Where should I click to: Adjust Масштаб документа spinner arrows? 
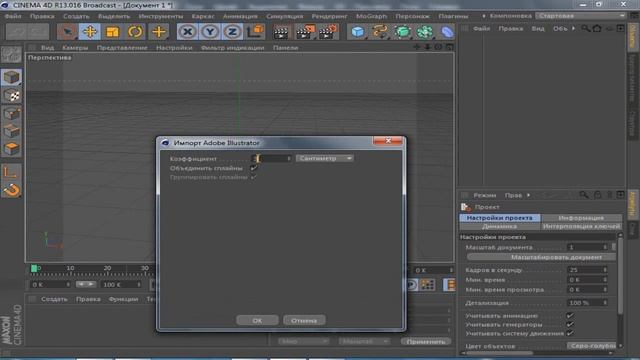click(605, 247)
